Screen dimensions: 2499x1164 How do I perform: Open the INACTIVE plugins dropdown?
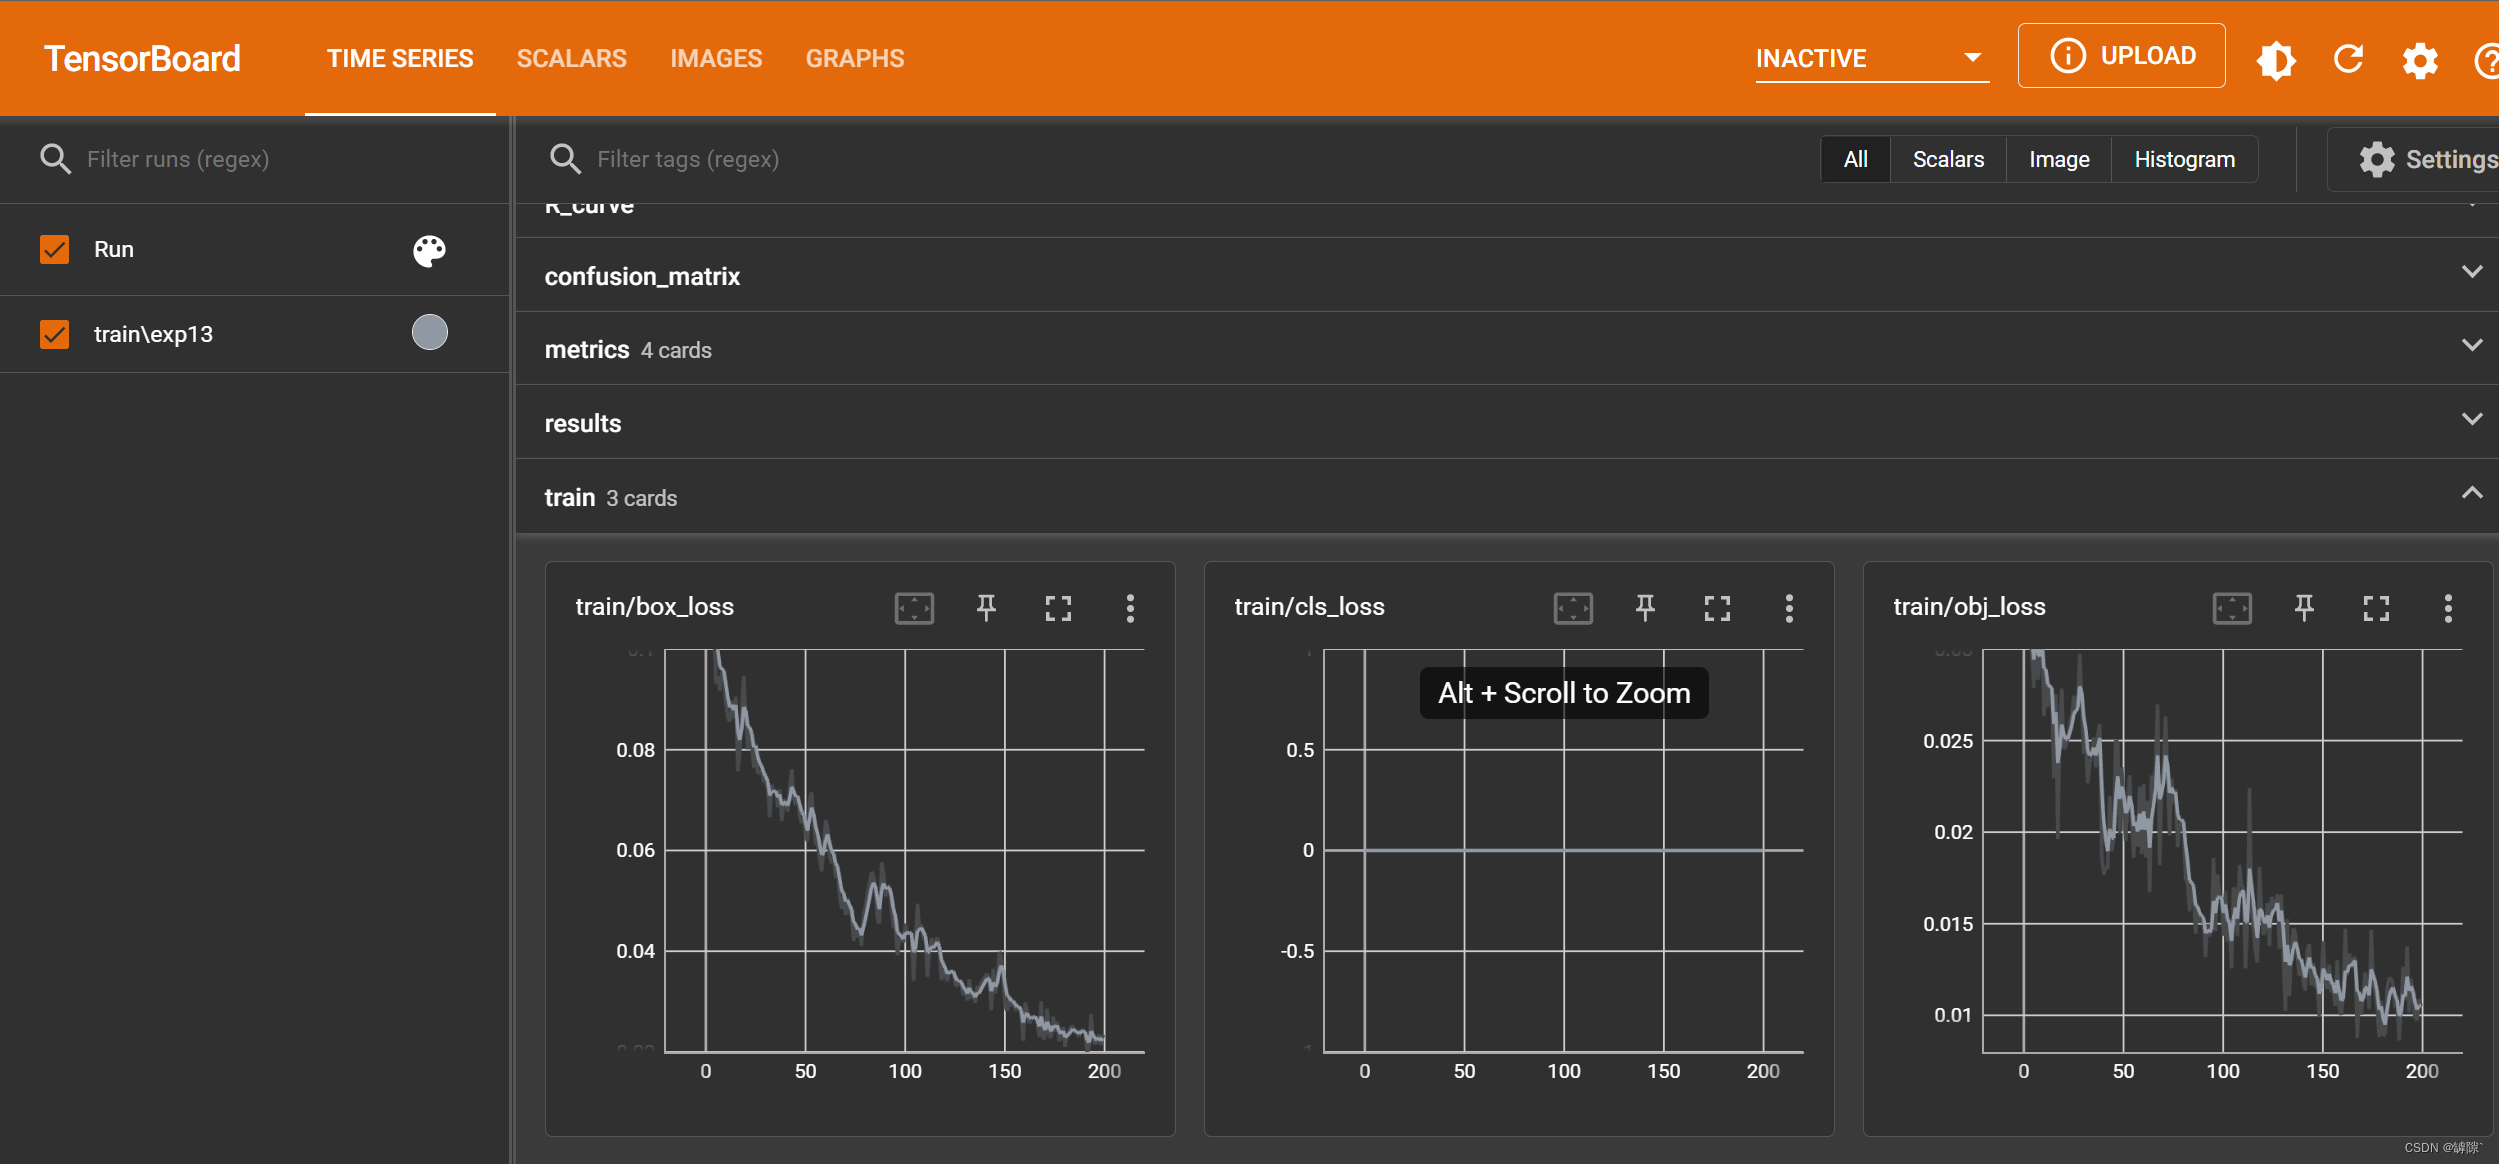click(x=1871, y=58)
